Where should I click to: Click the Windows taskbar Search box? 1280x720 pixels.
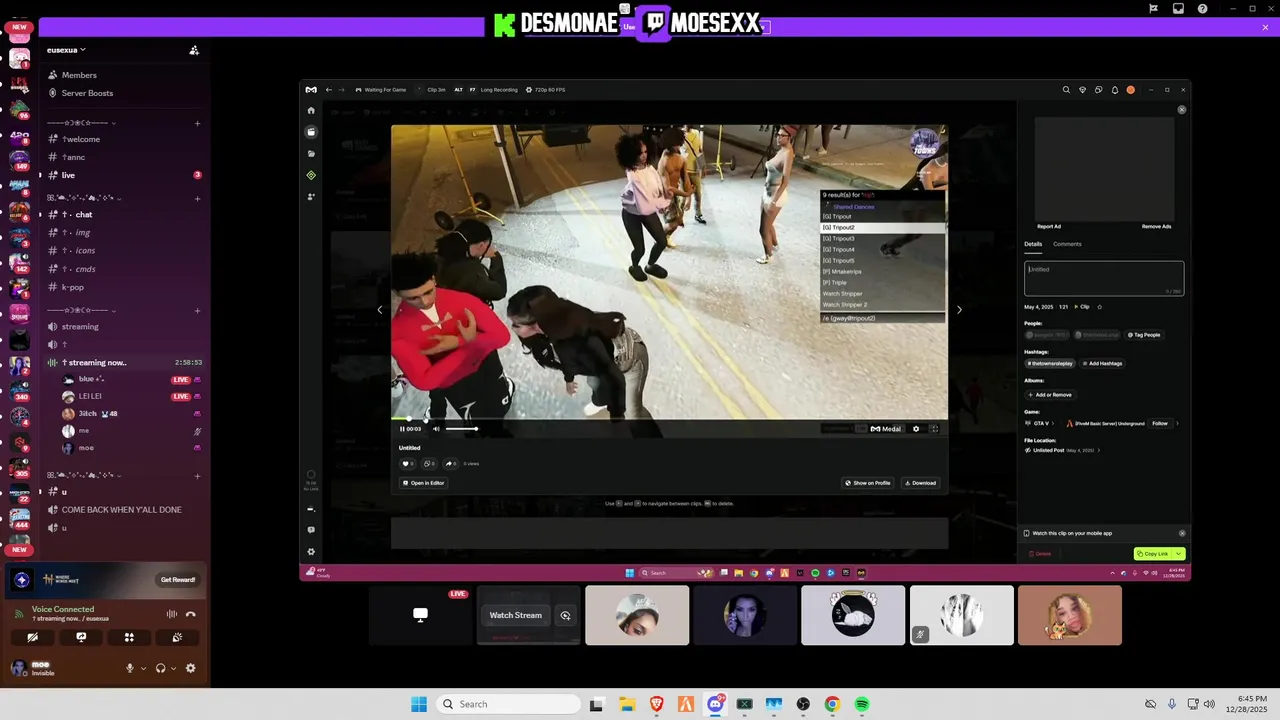coord(510,704)
